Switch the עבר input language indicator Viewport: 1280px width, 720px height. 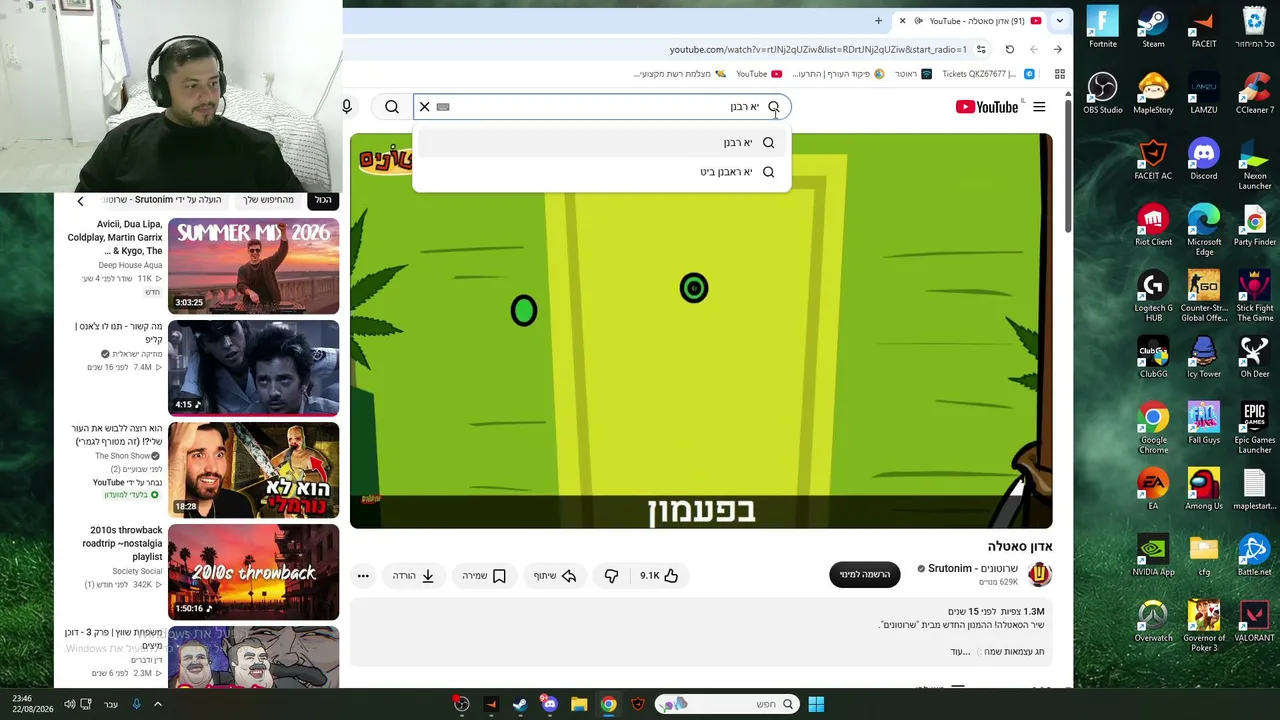tap(111, 704)
